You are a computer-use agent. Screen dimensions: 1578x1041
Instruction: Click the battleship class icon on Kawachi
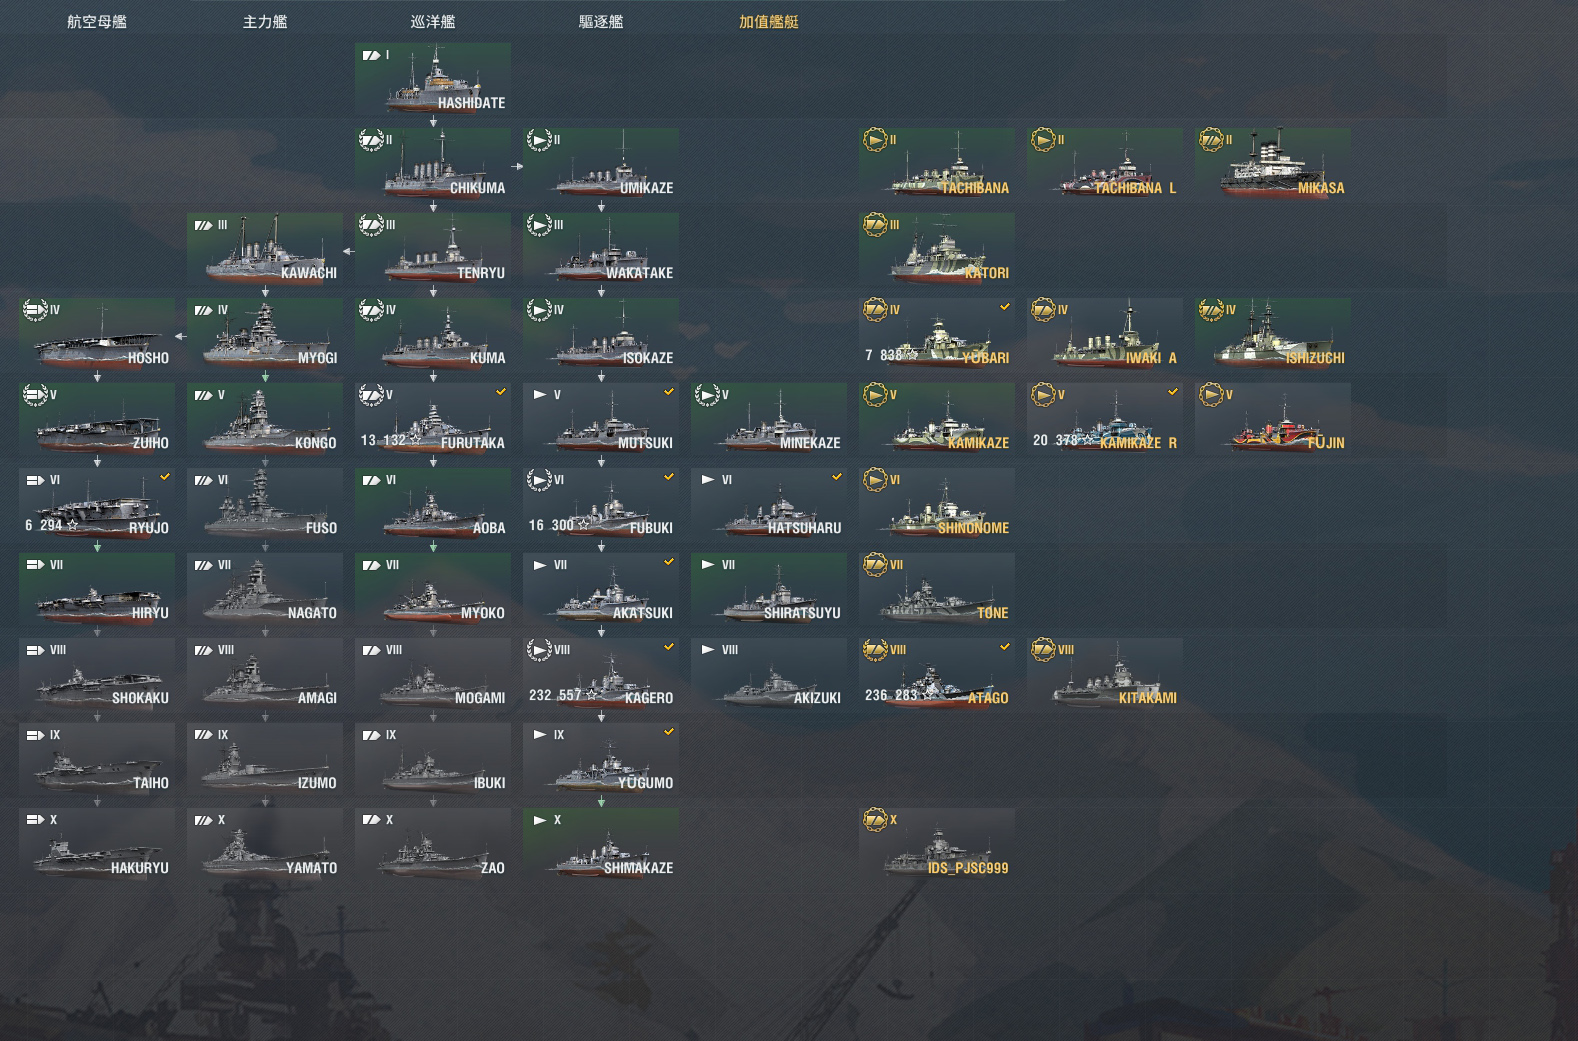click(x=203, y=225)
